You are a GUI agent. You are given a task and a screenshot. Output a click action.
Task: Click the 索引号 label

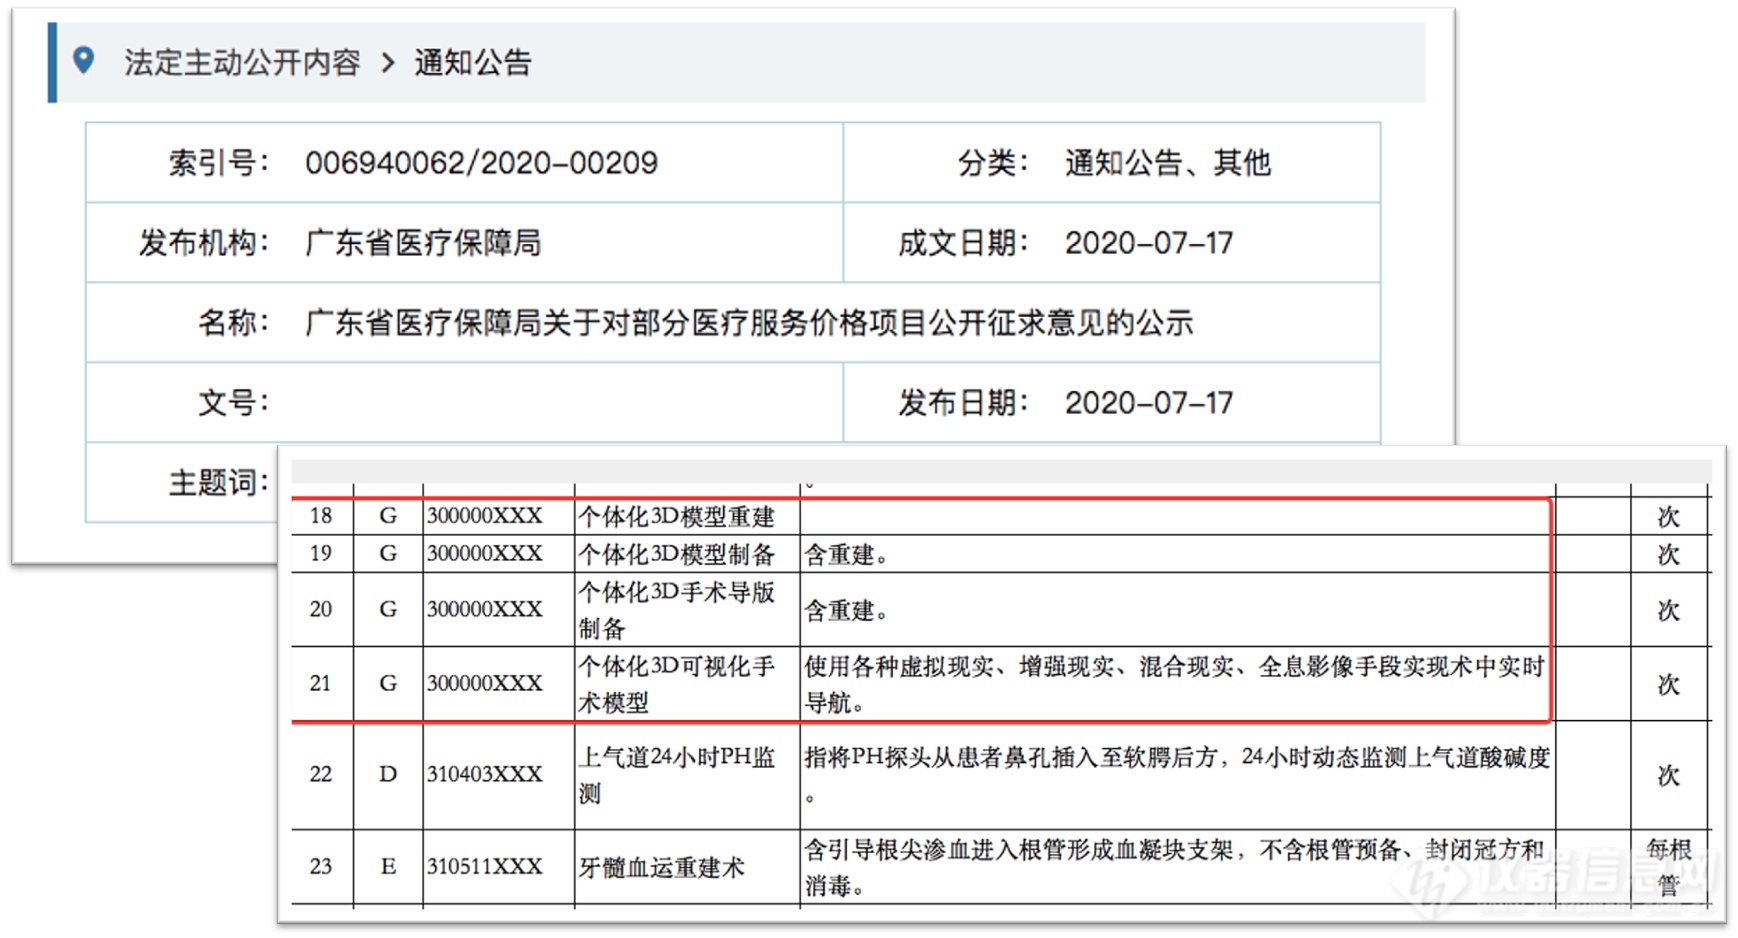point(218,163)
